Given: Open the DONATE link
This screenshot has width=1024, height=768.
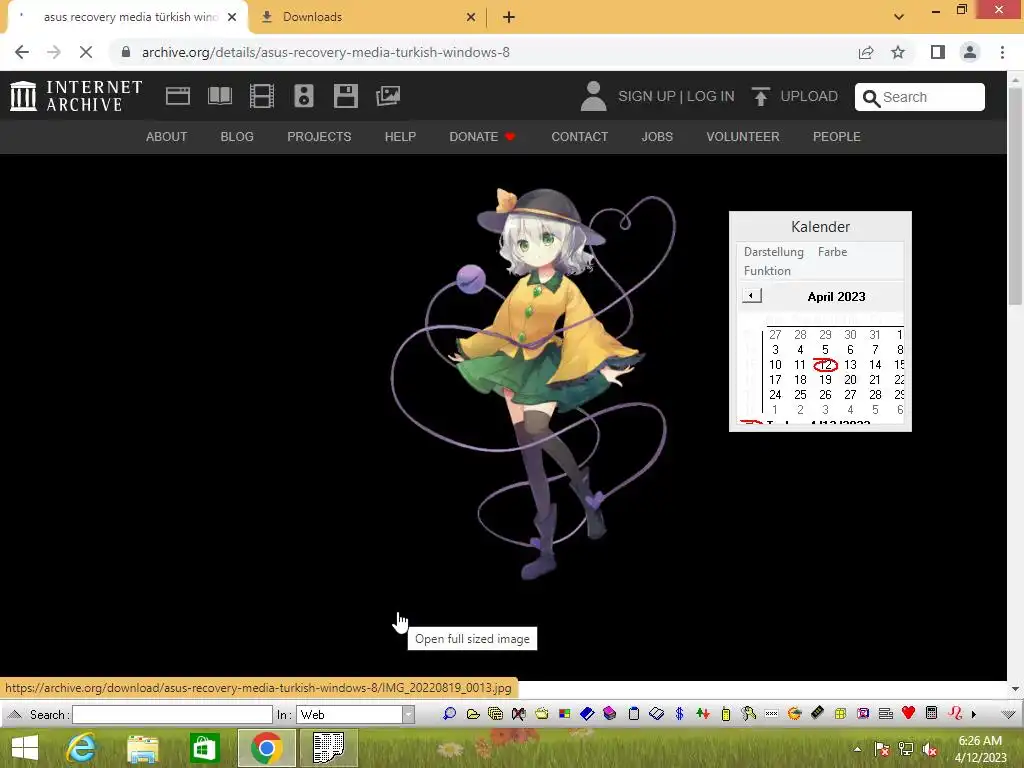Looking at the screenshot, I should pyautogui.click(x=482, y=136).
